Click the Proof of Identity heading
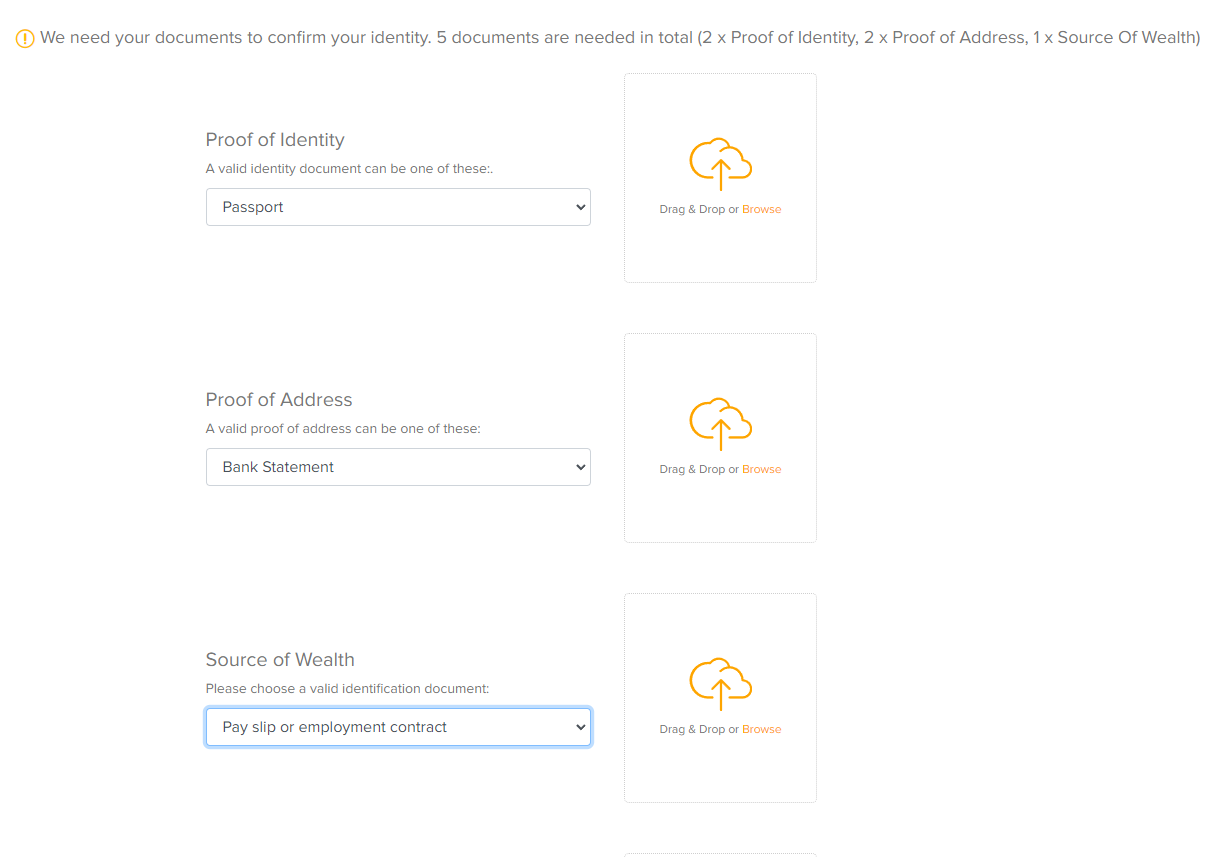1219x857 pixels. (275, 140)
